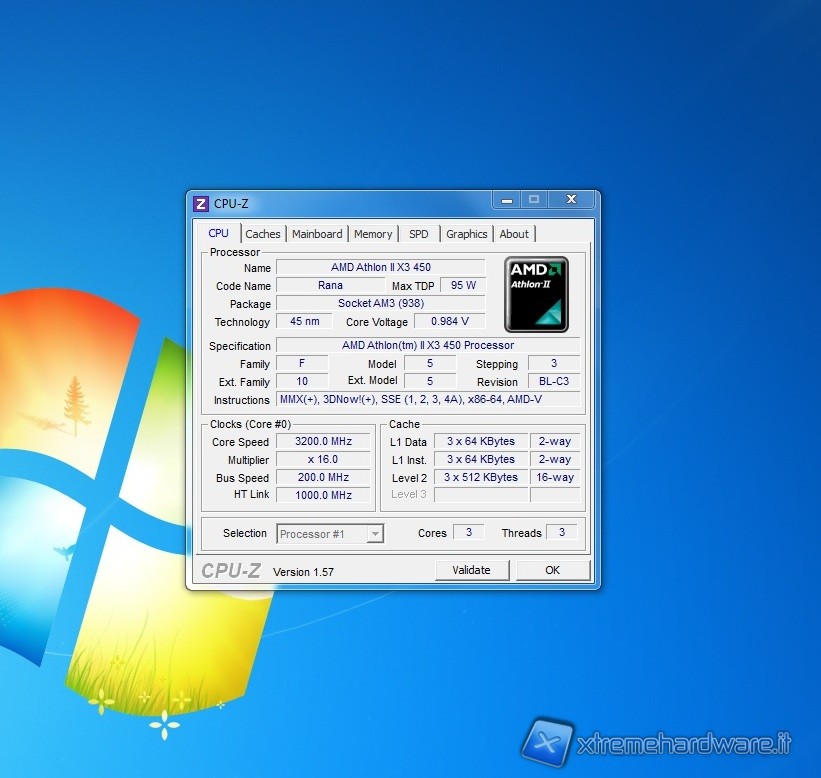Select the CPU tab
Image resolution: width=821 pixels, height=778 pixels.
218,233
